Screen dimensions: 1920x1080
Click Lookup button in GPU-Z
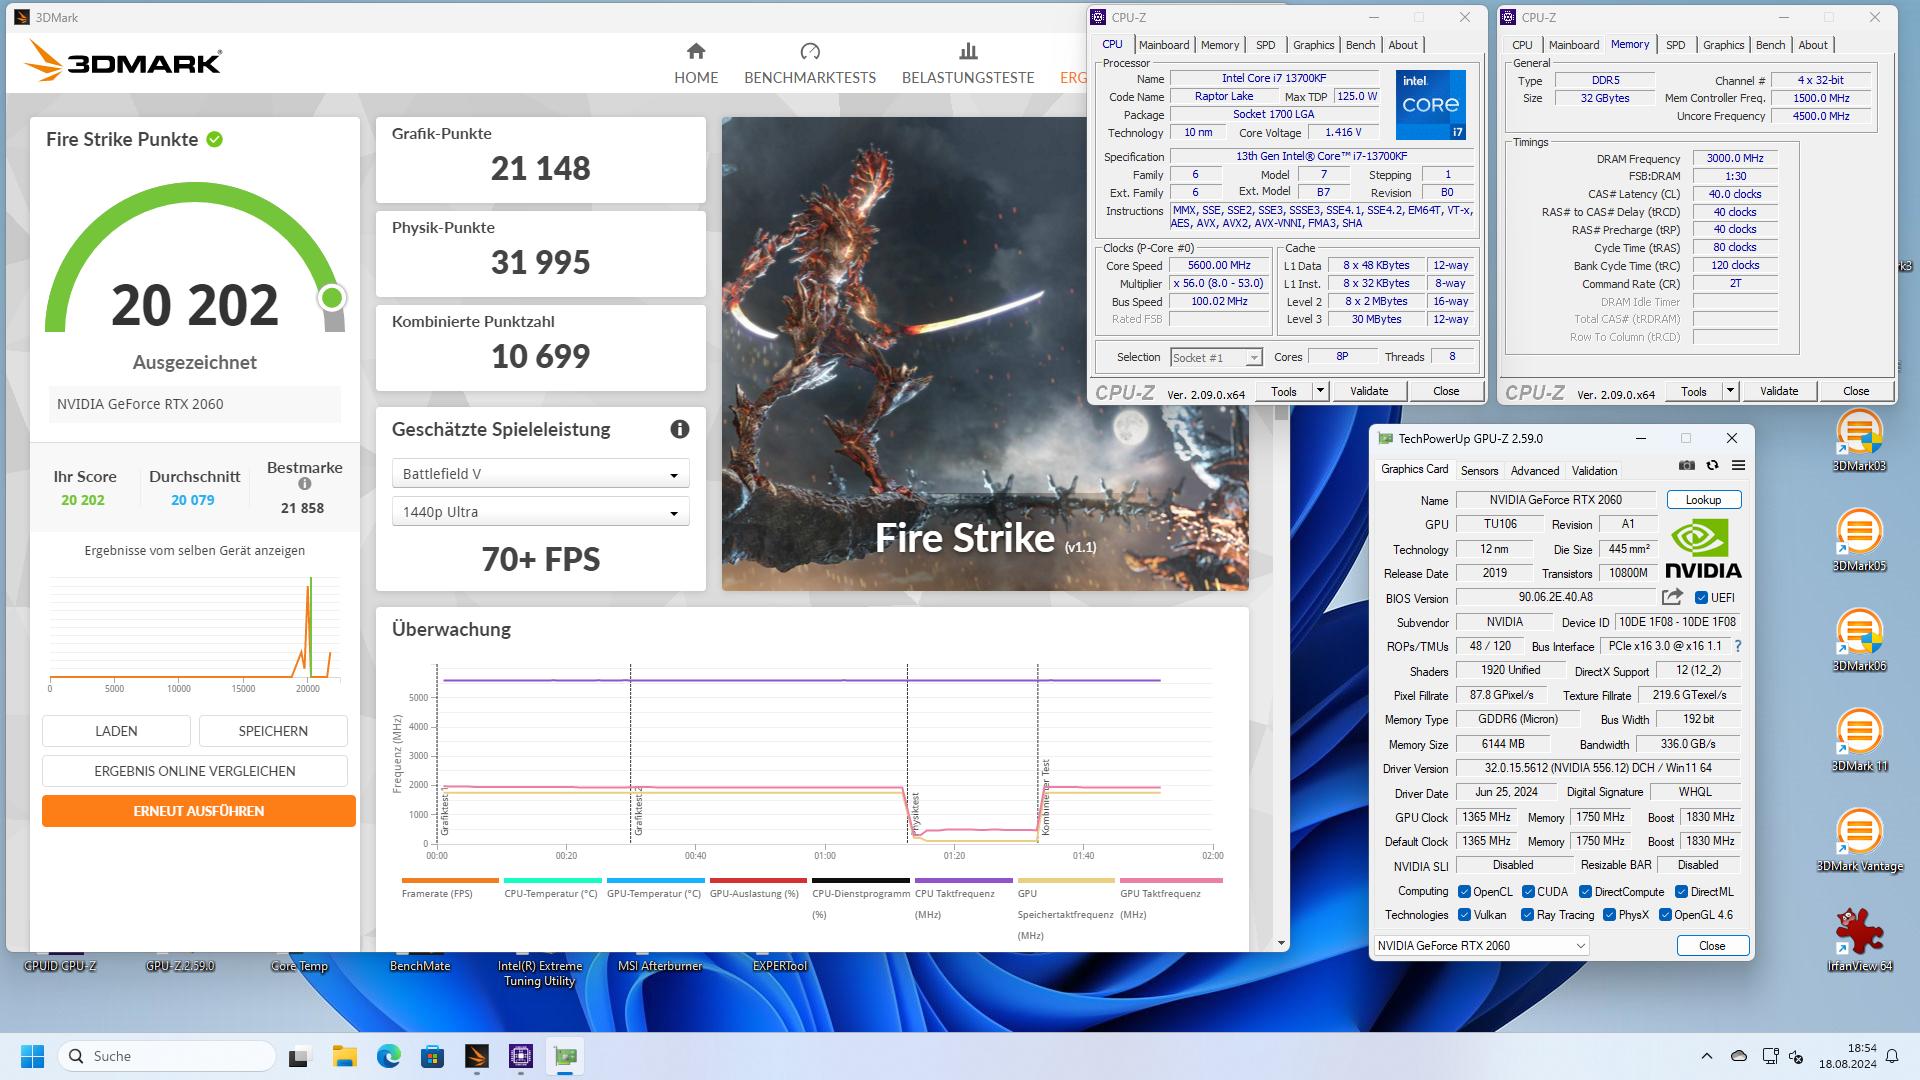coord(1703,500)
